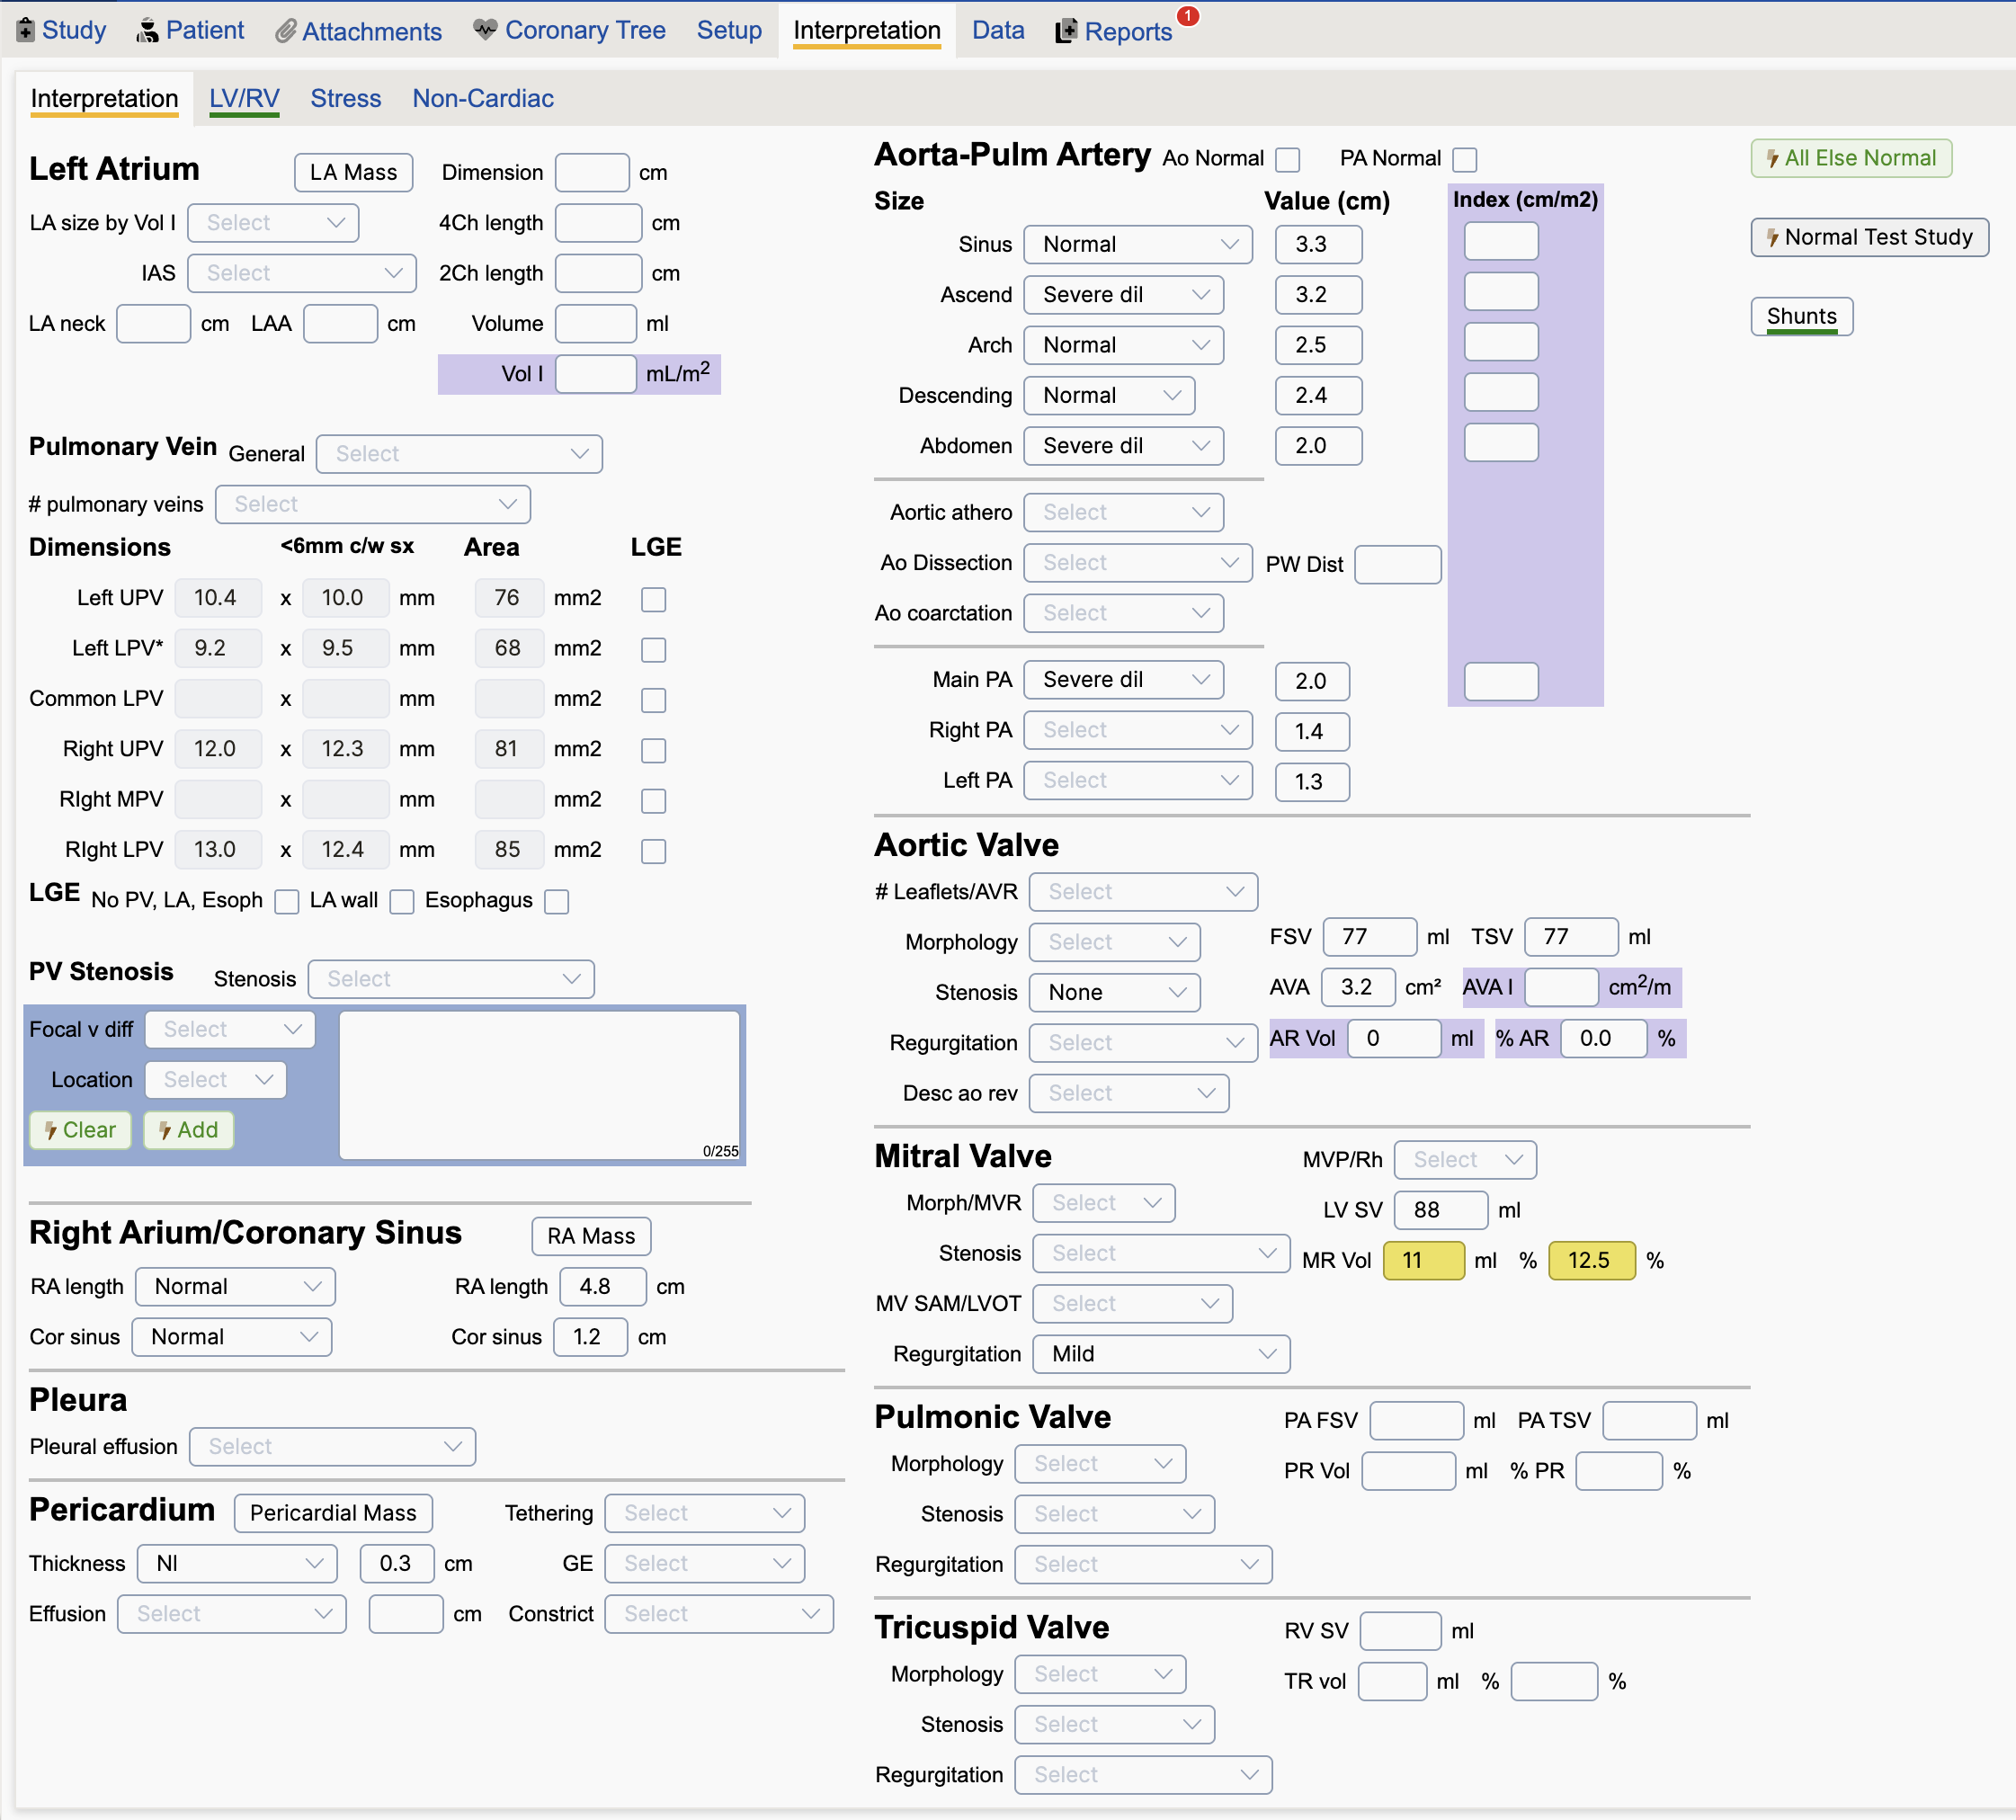Toggle the Esophagus LGE checkbox

click(557, 901)
